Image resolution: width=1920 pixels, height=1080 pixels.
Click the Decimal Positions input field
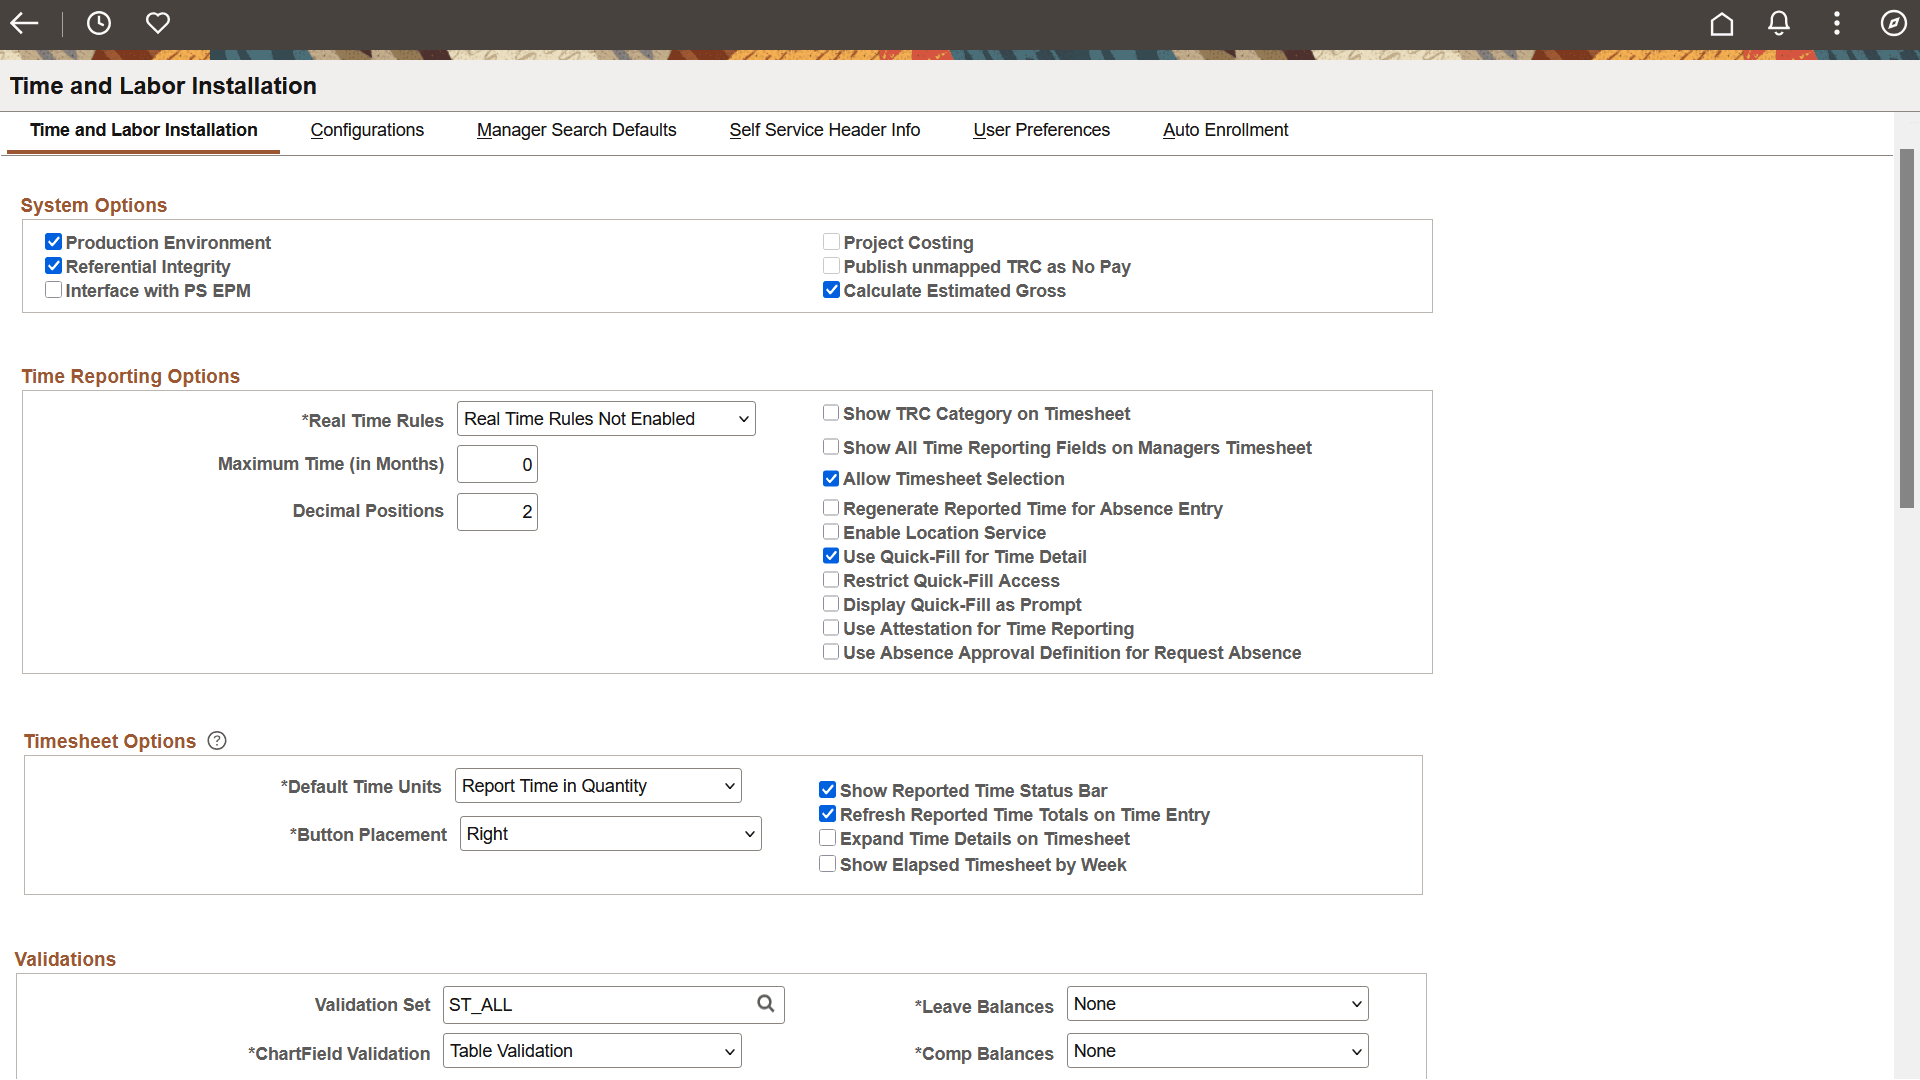(497, 512)
